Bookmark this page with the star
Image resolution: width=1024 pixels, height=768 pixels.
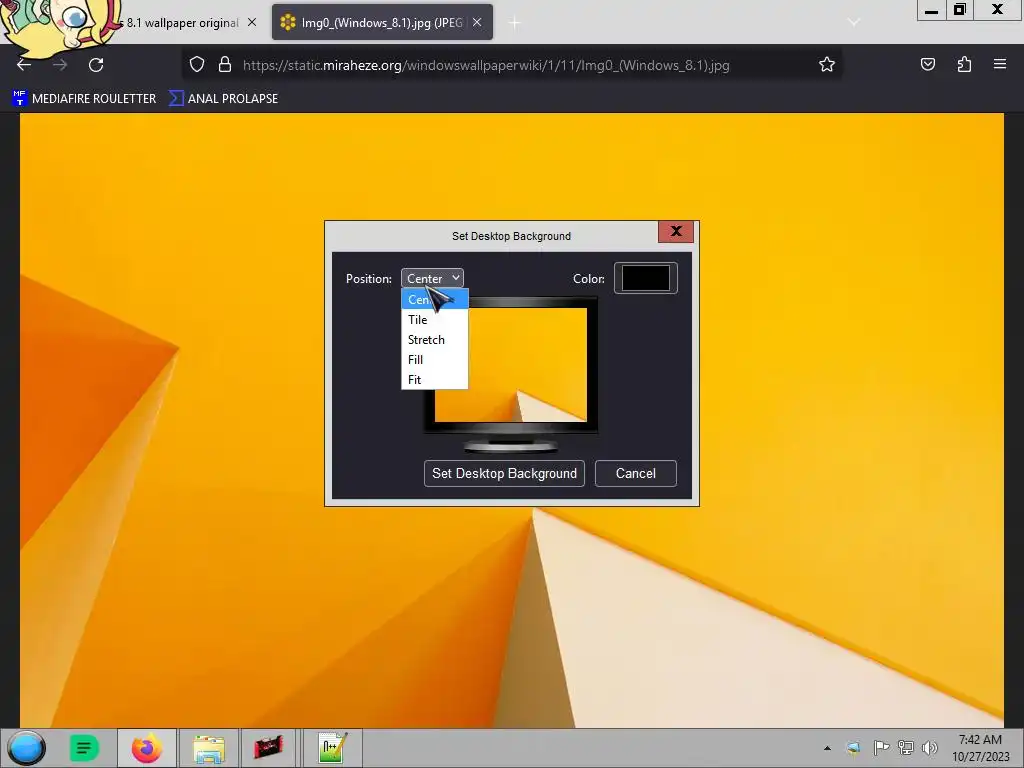point(827,65)
